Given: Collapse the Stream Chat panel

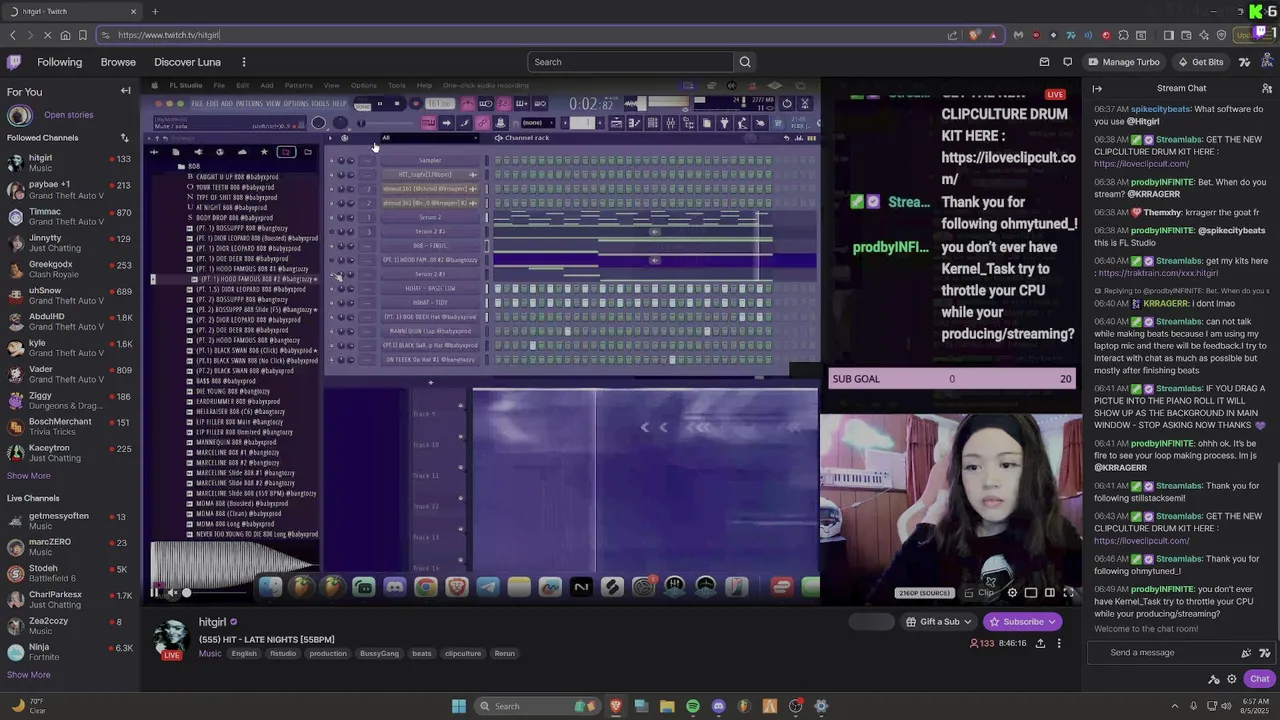Looking at the screenshot, I should tap(1097, 88).
